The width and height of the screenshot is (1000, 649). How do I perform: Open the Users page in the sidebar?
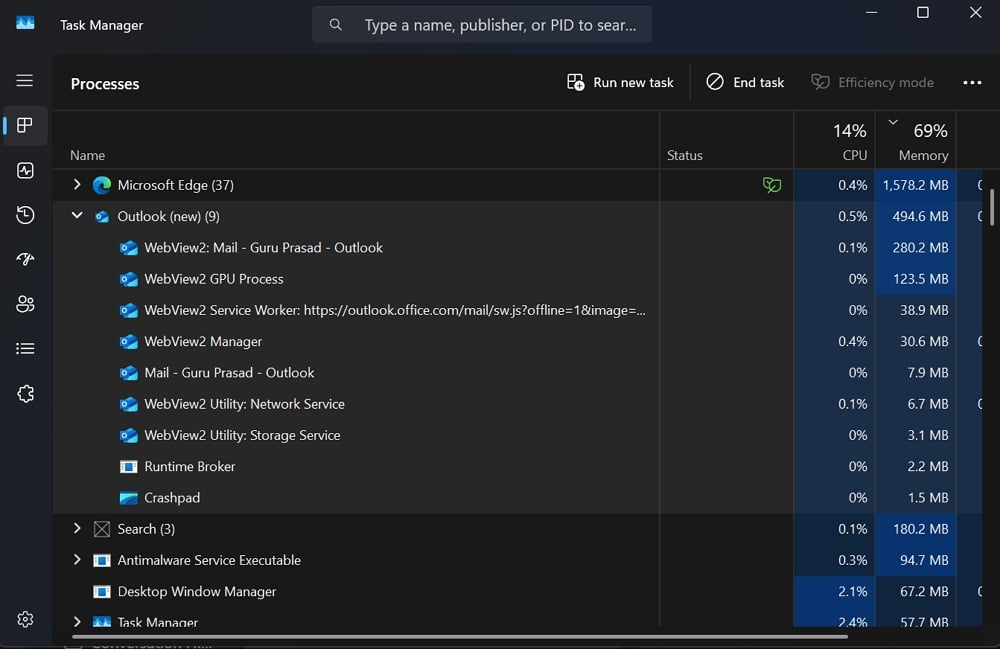[25, 304]
